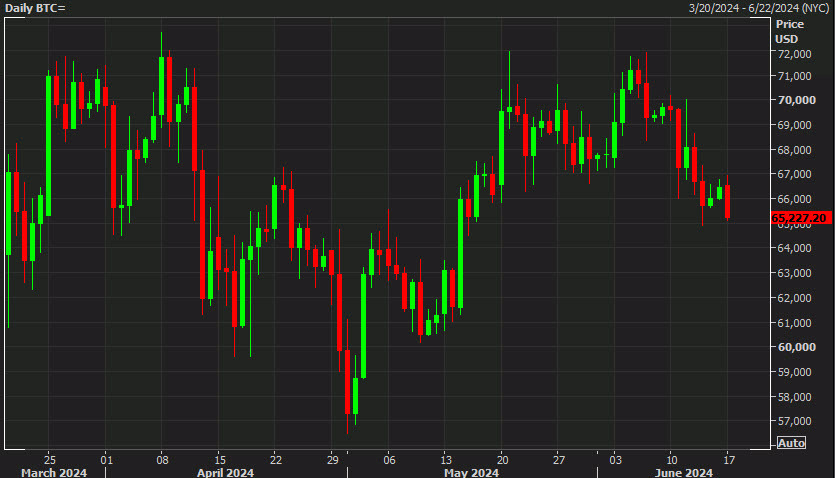Click the April 2024 month label
835x478 pixels.
point(225,473)
